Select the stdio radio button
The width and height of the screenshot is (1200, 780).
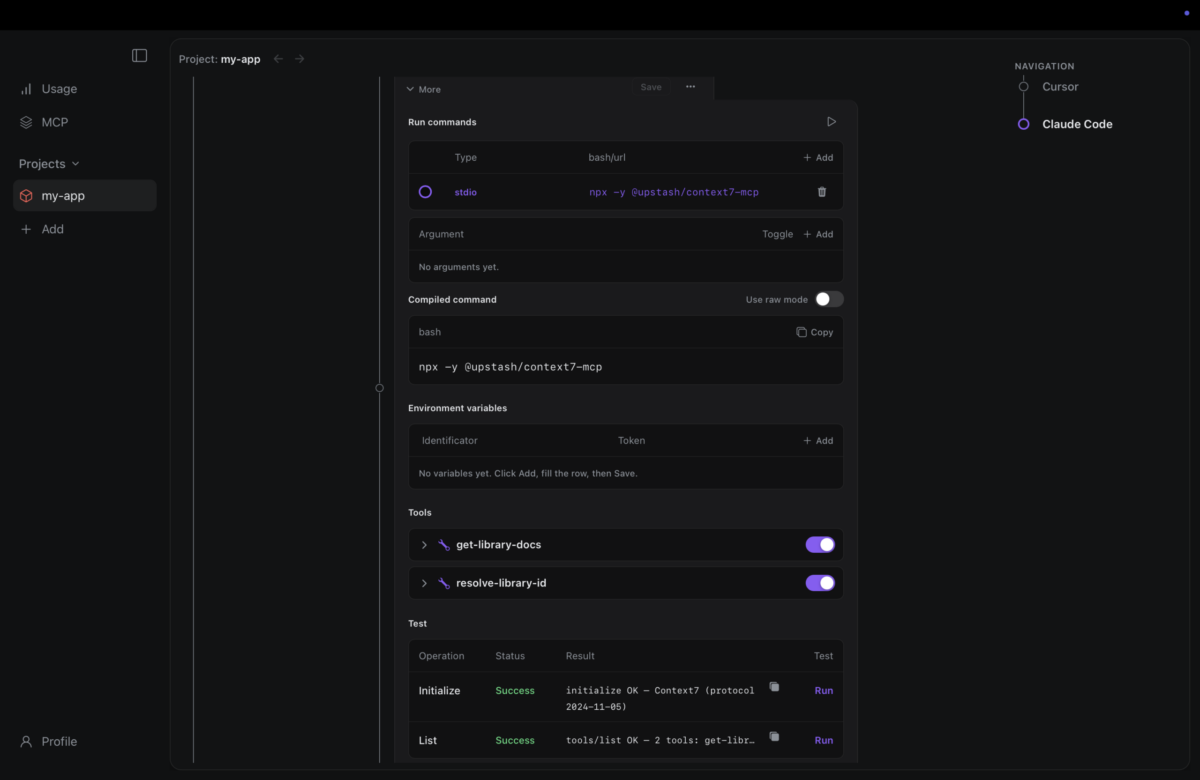pyautogui.click(x=425, y=192)
